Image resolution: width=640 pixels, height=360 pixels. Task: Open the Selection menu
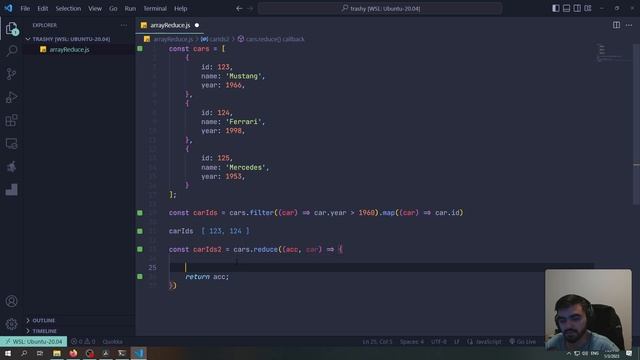point(68,8)
